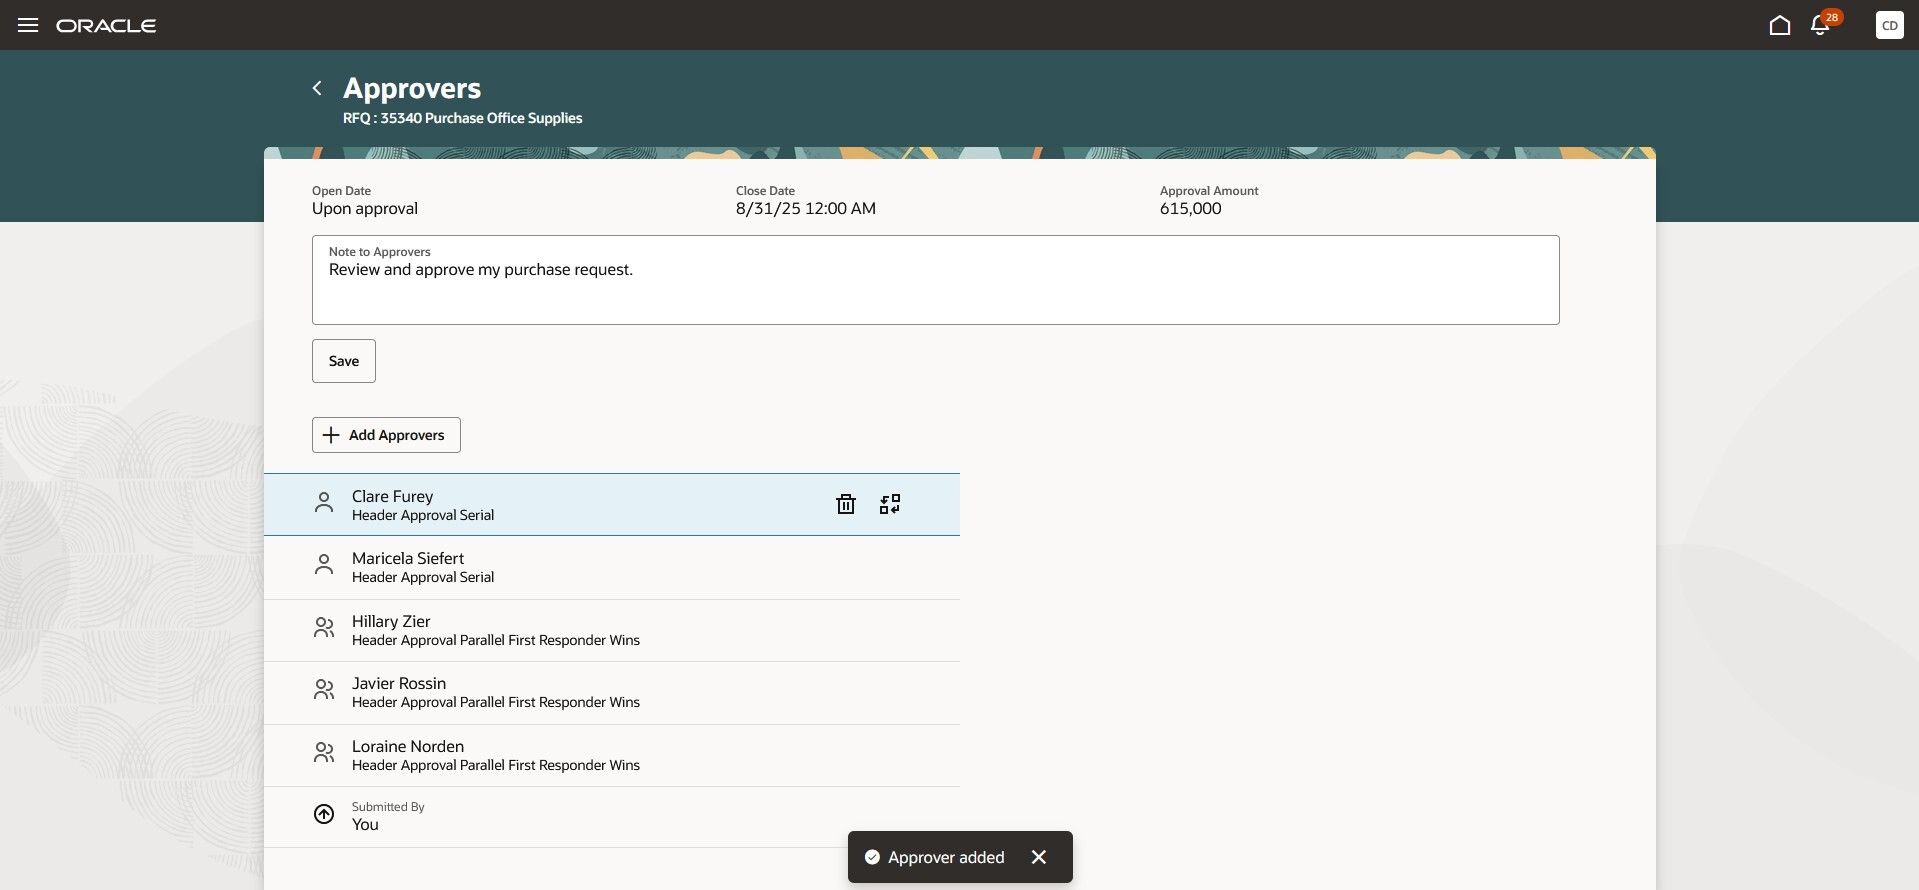Delete approver Clare Furey
Viewport: 1919px width, 890px height.
(846, 504)
